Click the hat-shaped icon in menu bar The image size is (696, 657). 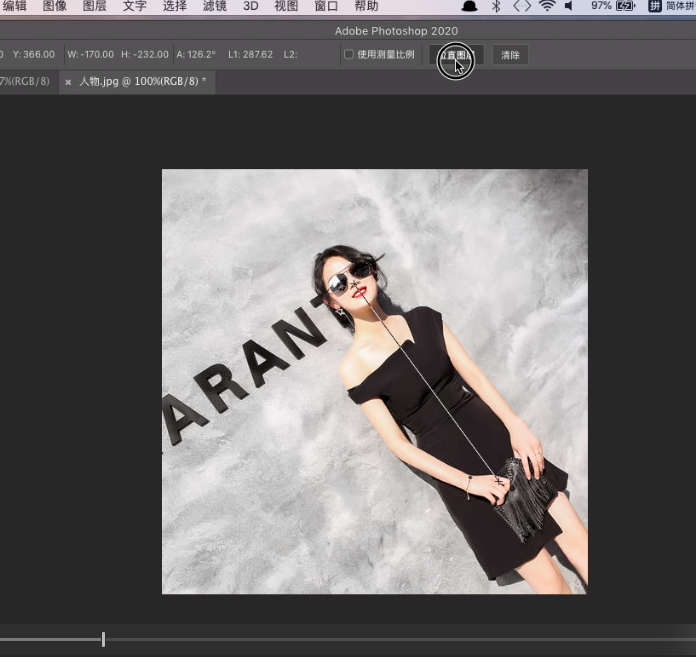pyautogui.click(x=469, y=6)
